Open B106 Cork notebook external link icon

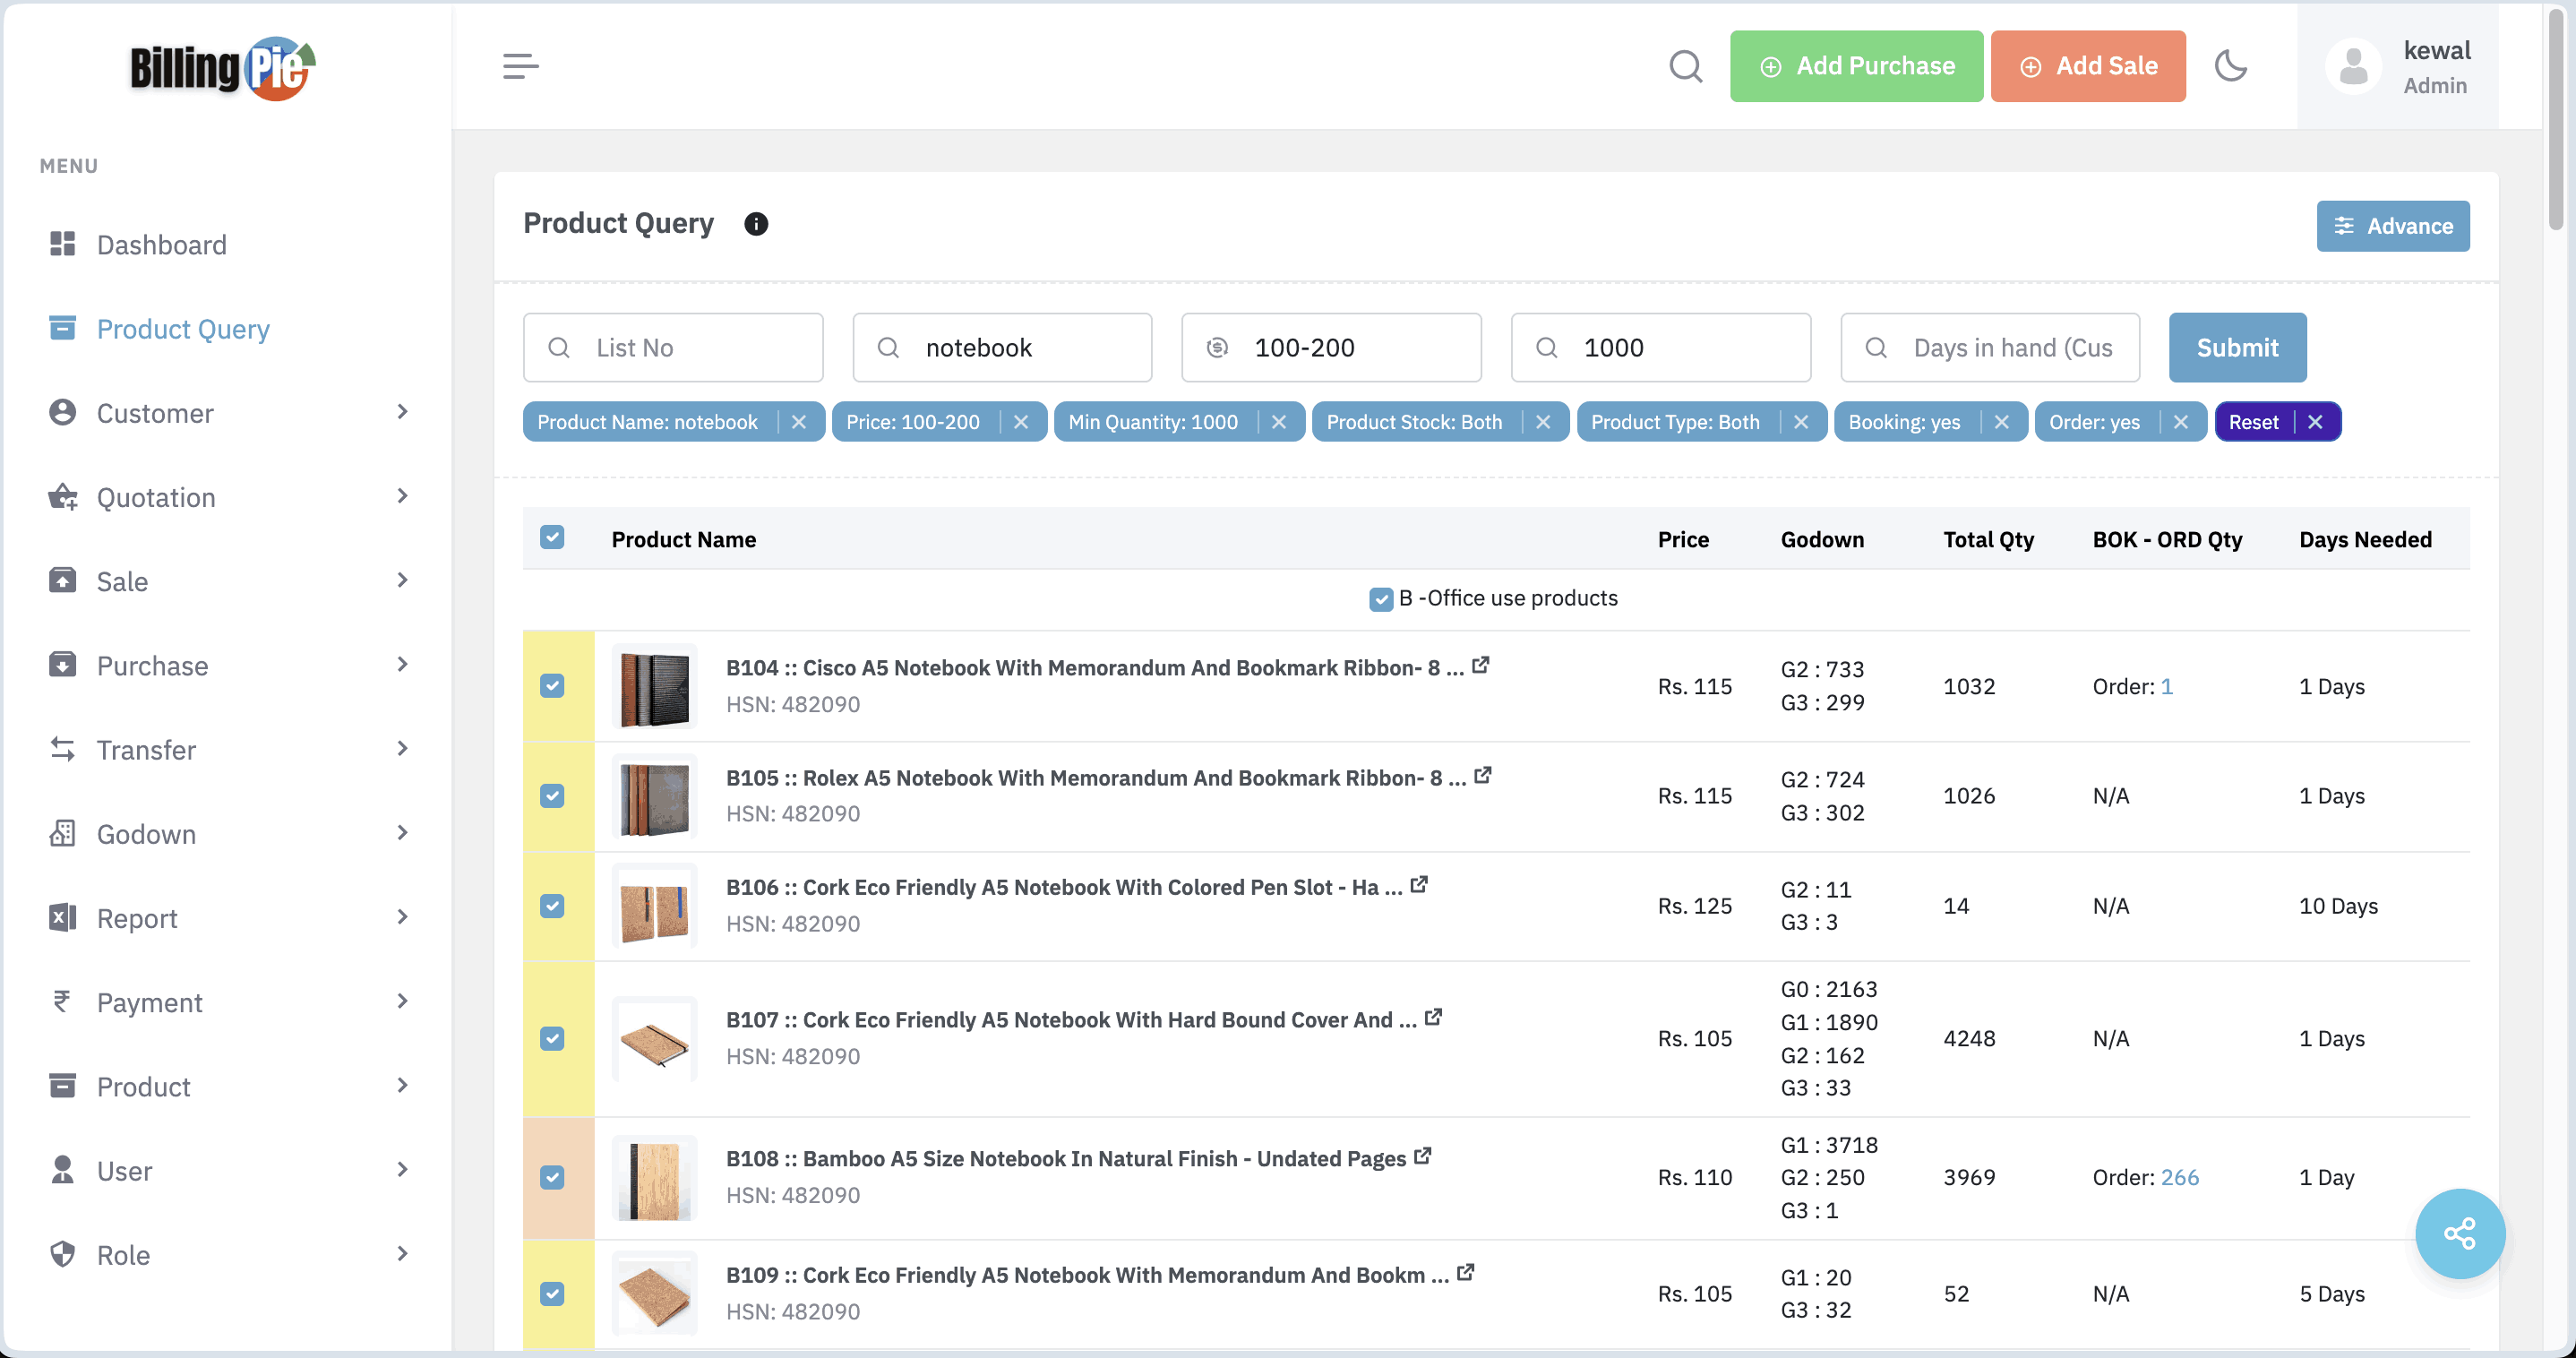tap(1419, 885)
